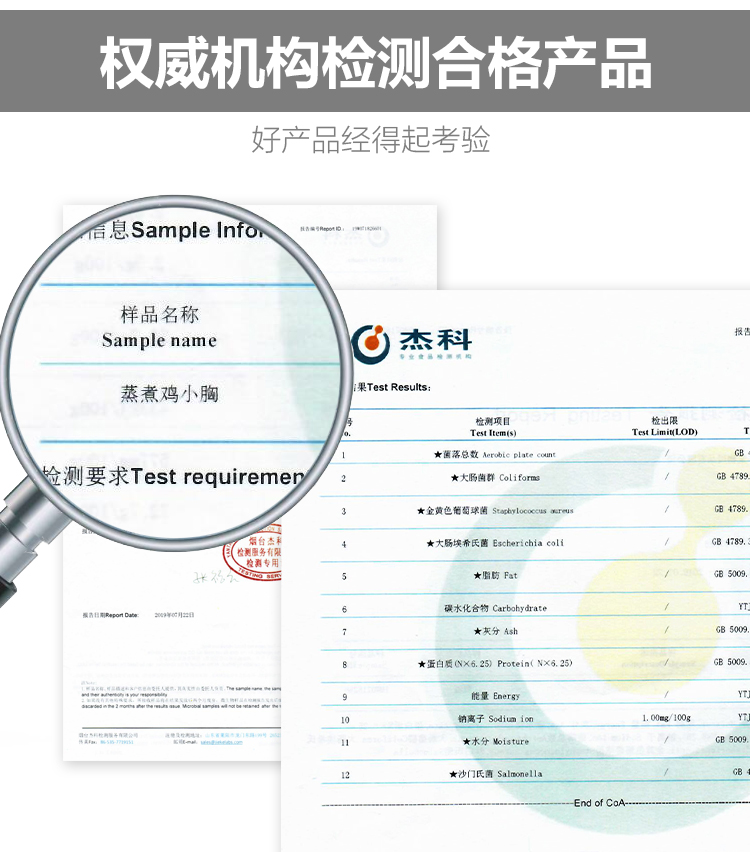Click the 'Test Results:' label
Image resolution: width=750 pixels, height=852 pixels.
pyautogui.click(x=391, y=387)
